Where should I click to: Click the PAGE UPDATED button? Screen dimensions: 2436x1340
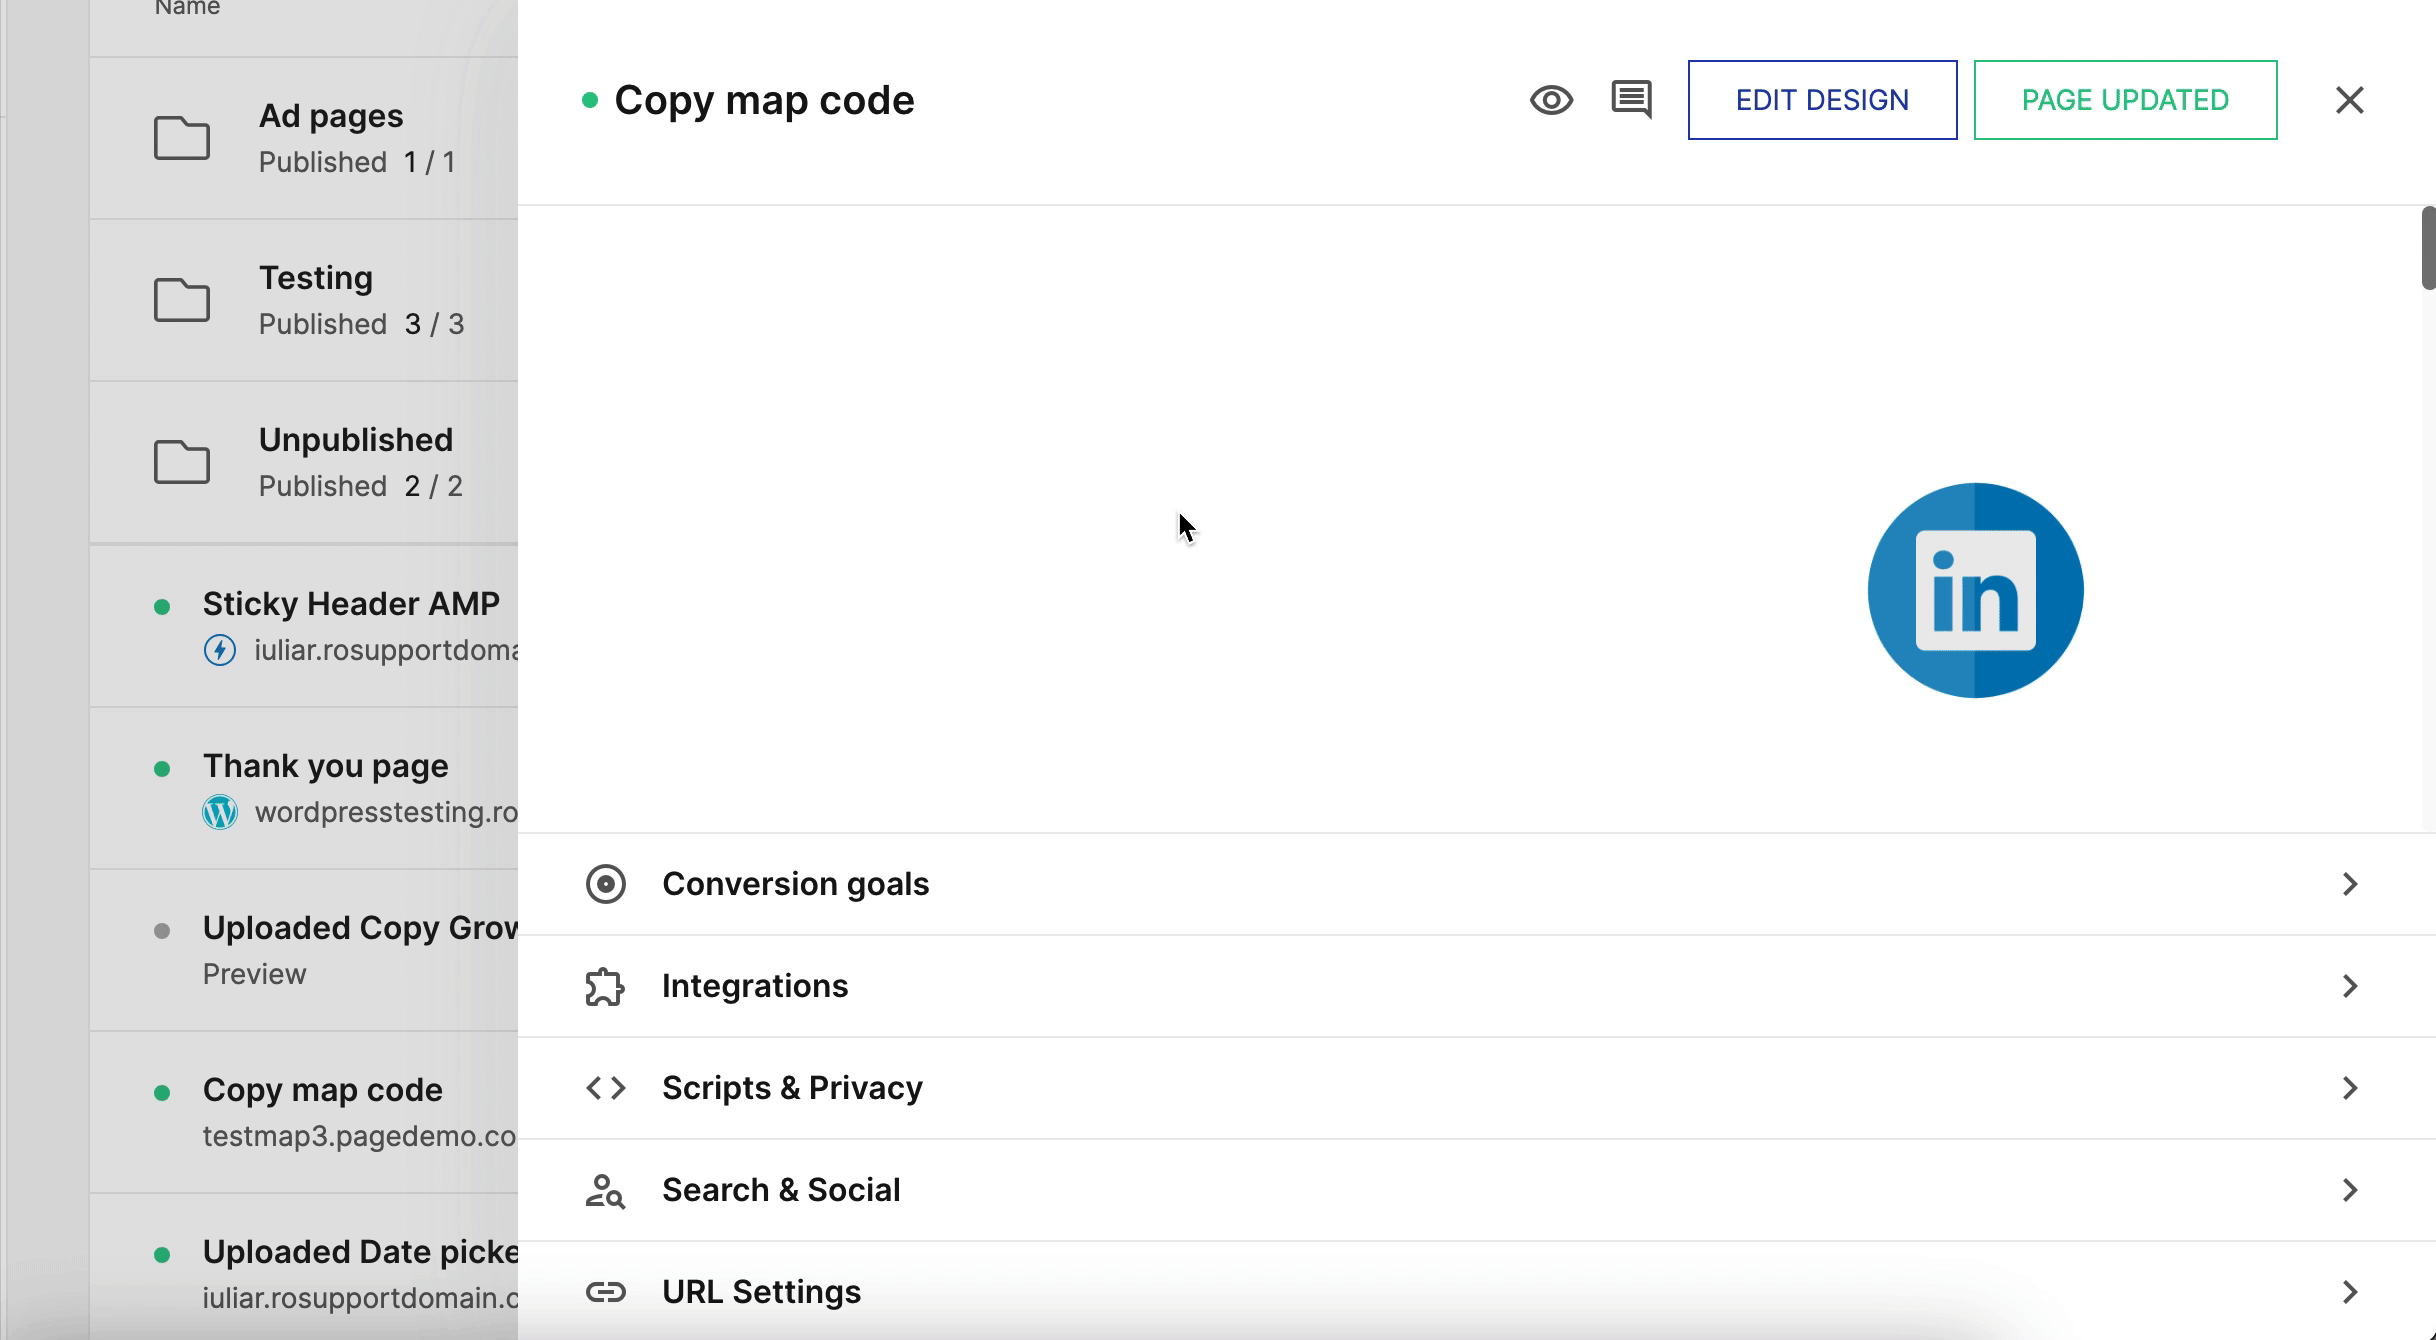tap(2125, 100)
